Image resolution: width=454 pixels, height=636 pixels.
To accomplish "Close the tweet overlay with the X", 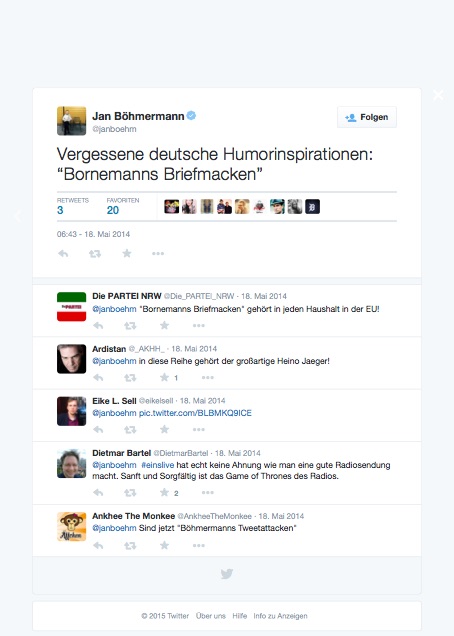I will (438, 95).
